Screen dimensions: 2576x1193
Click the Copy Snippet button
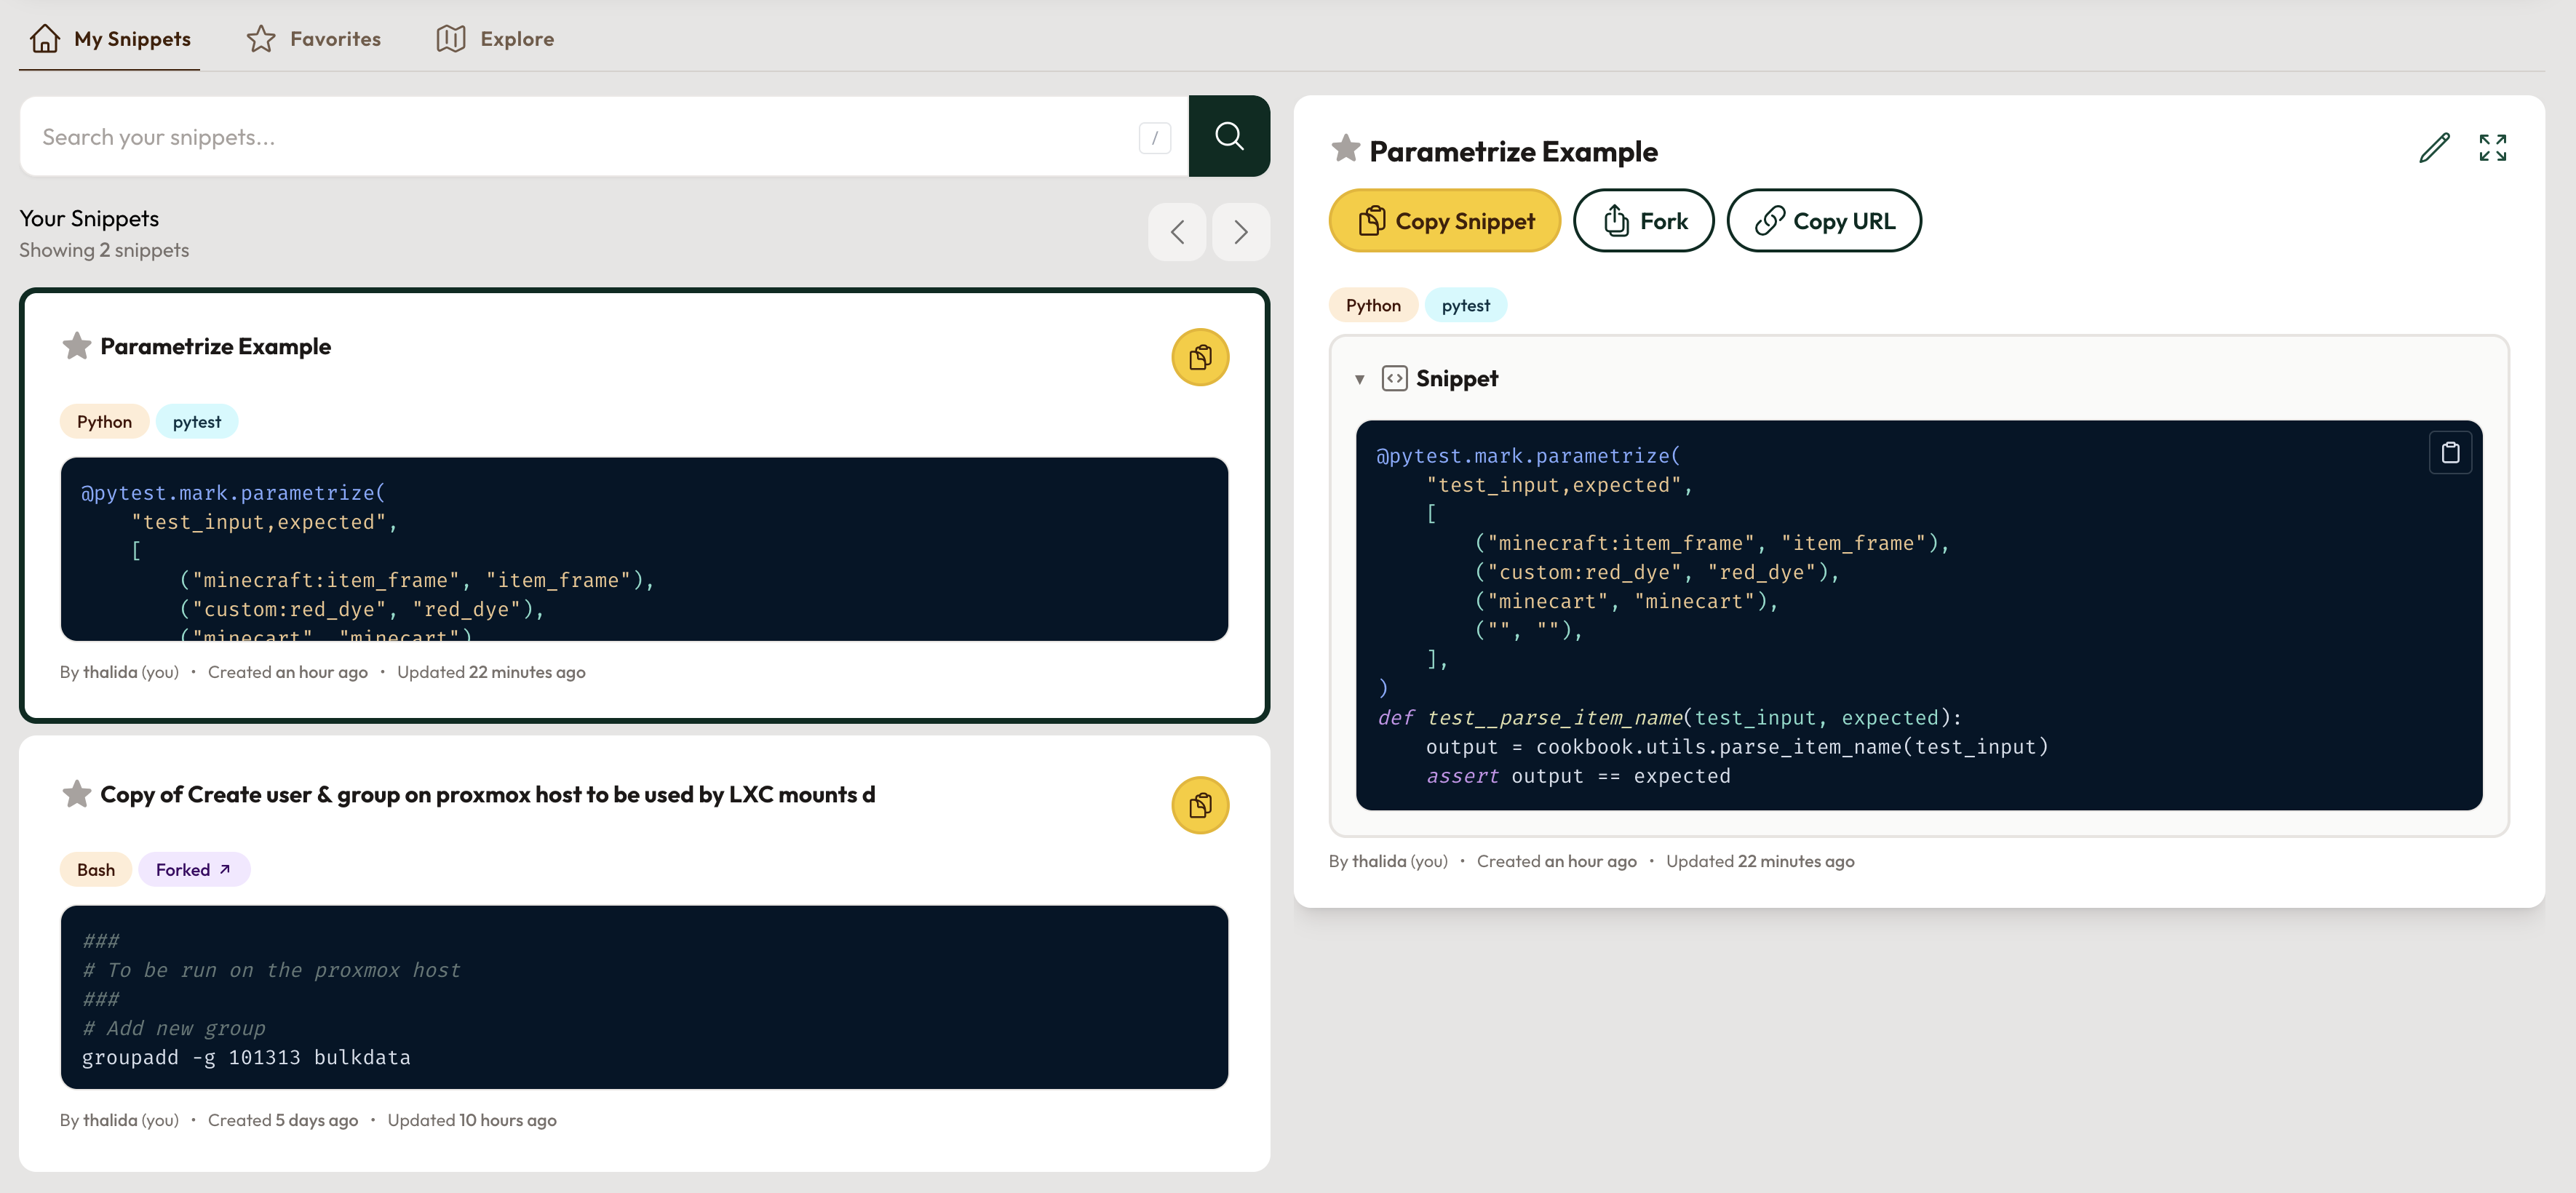1444,221
